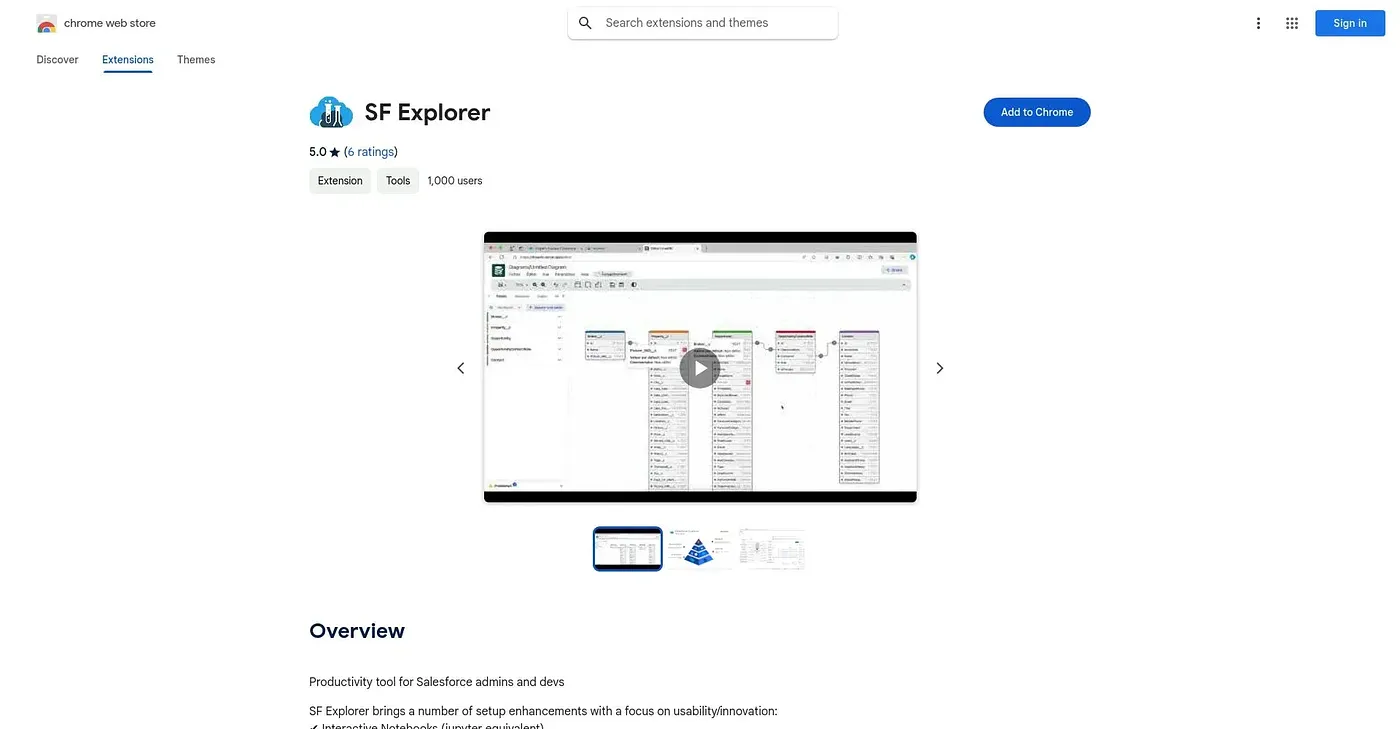Focus the Search extensions and themes field

pos(703,23)
